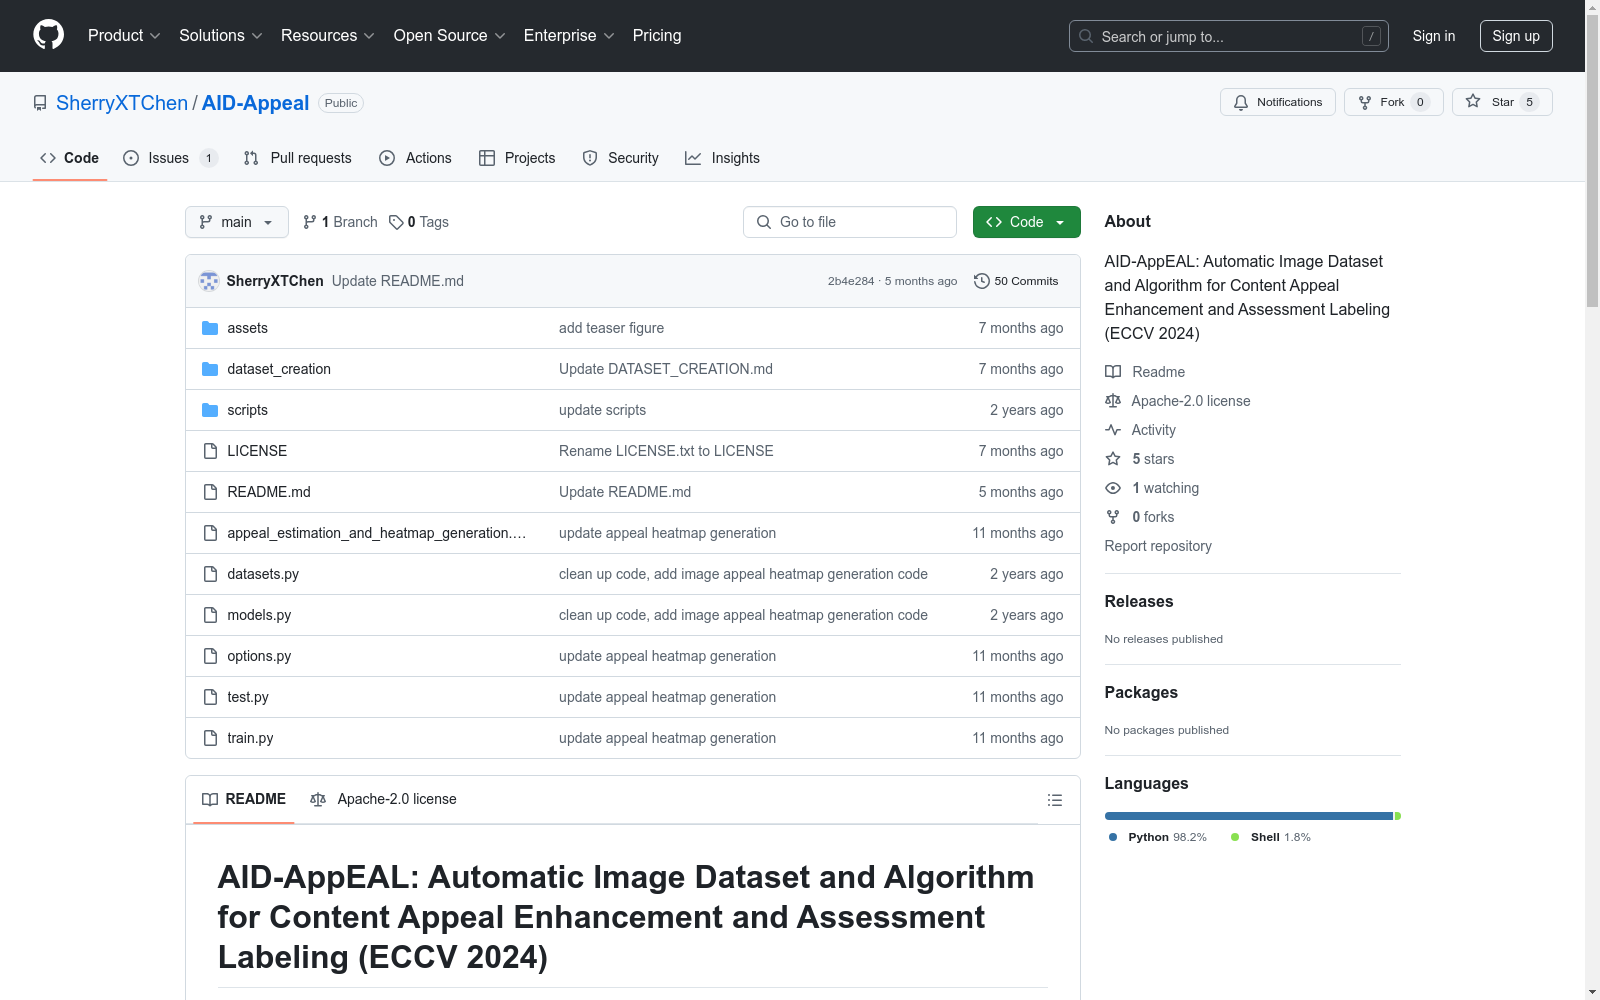Viewport: 1600px width, 1000px height.
Task: Switch to the Actions tab
Action: coord(415,158)
